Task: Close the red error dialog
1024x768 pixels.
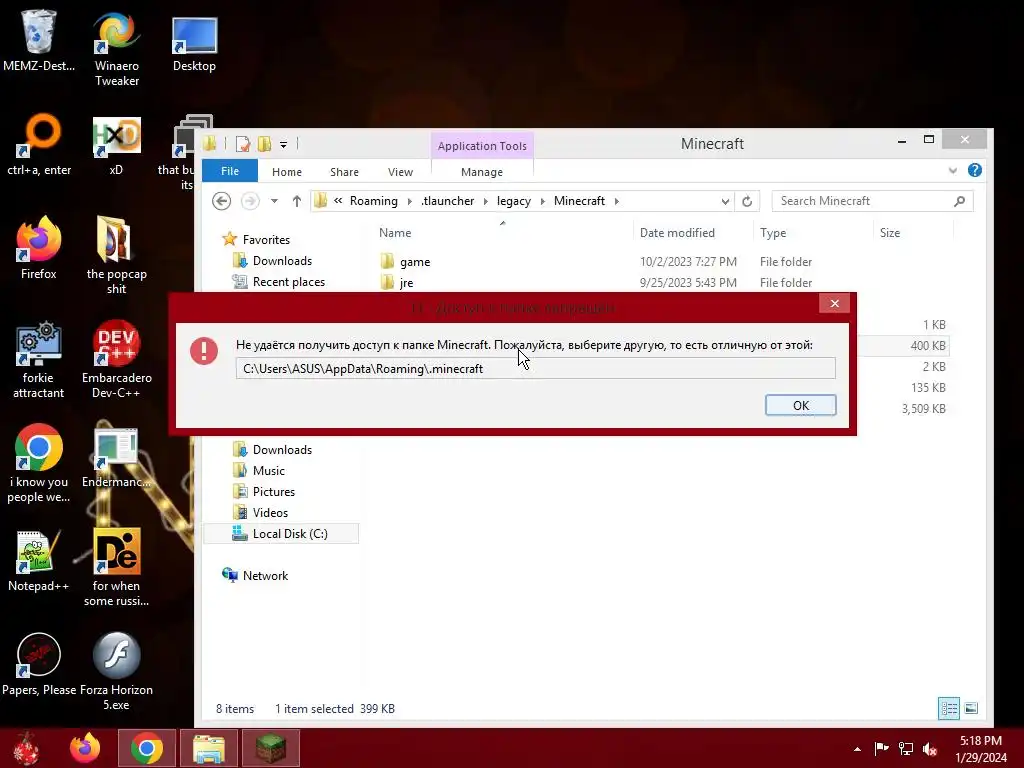Action: [x=835, y=303]
